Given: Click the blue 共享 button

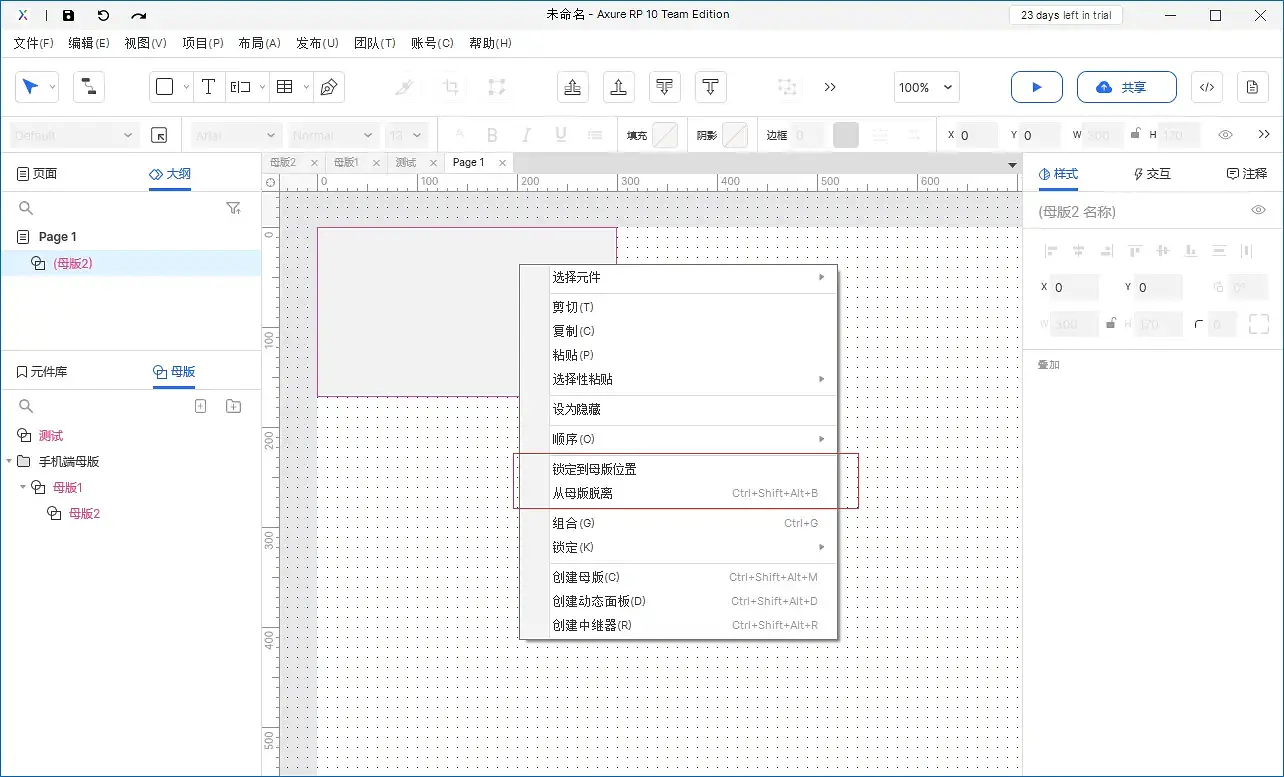Looking at the screenshot, I should pyautogui.click(x=1126, y=87).
